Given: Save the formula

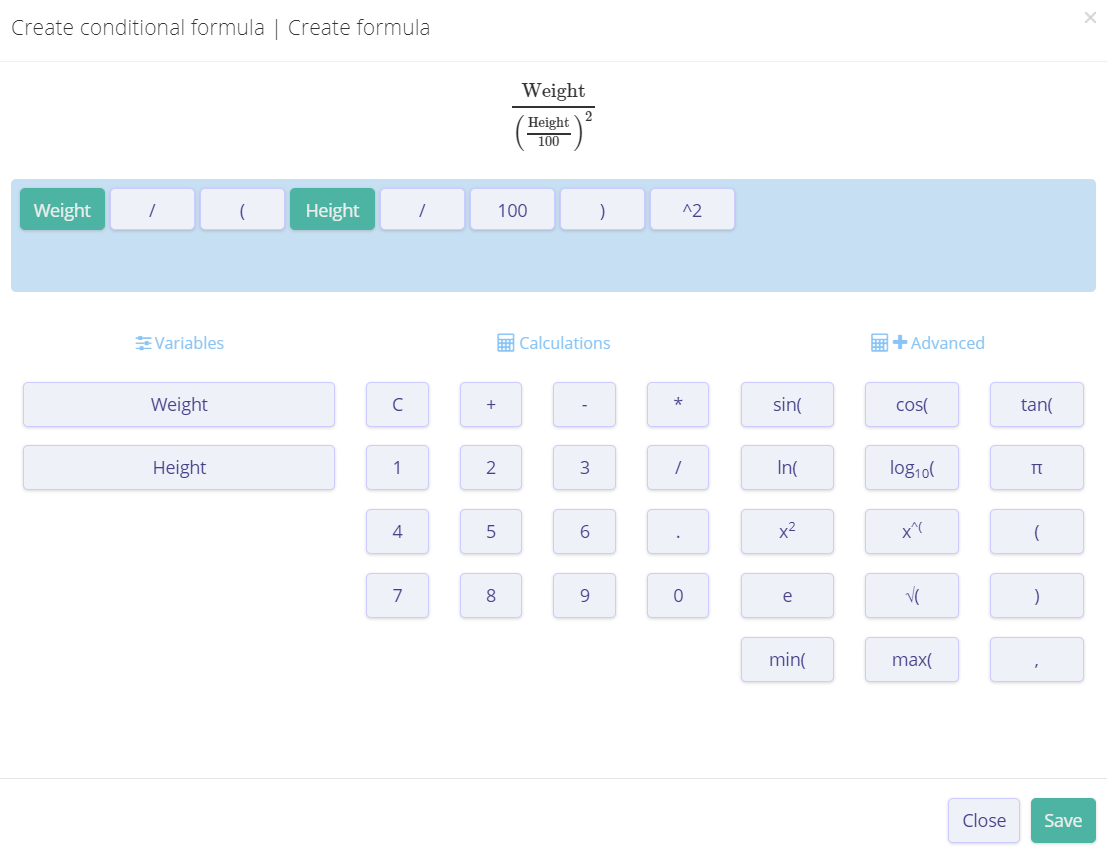Looking at the screenshot, I should pyautogui.click(x=1062, y=820).
